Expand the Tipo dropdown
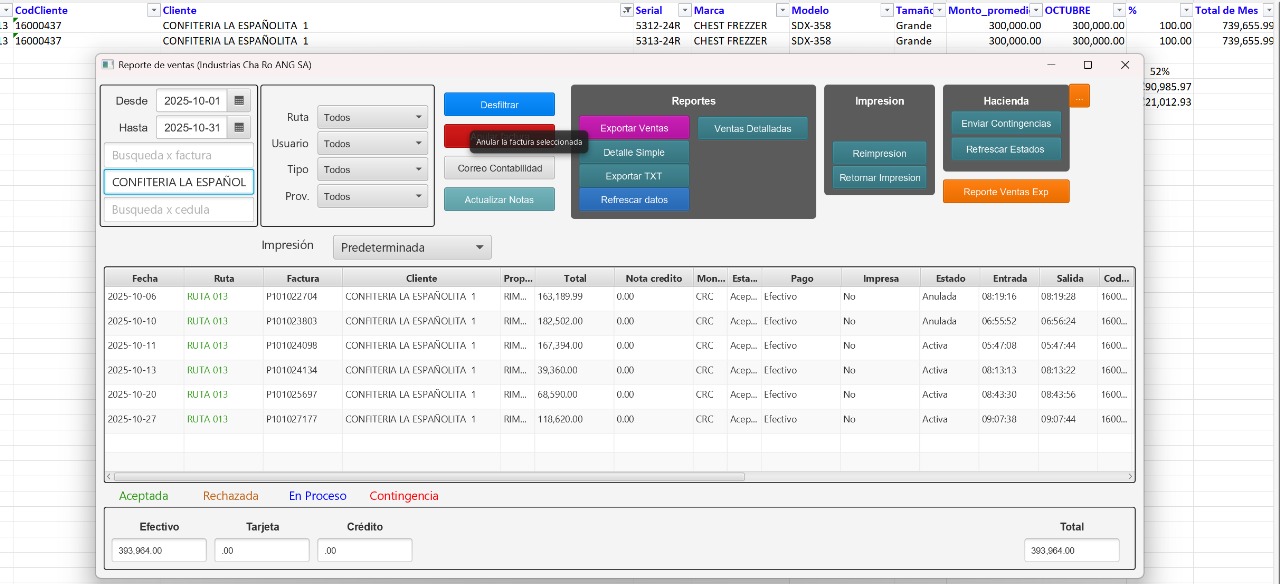The width and height of the screenshot is (1280, 584). click(372, 170)
